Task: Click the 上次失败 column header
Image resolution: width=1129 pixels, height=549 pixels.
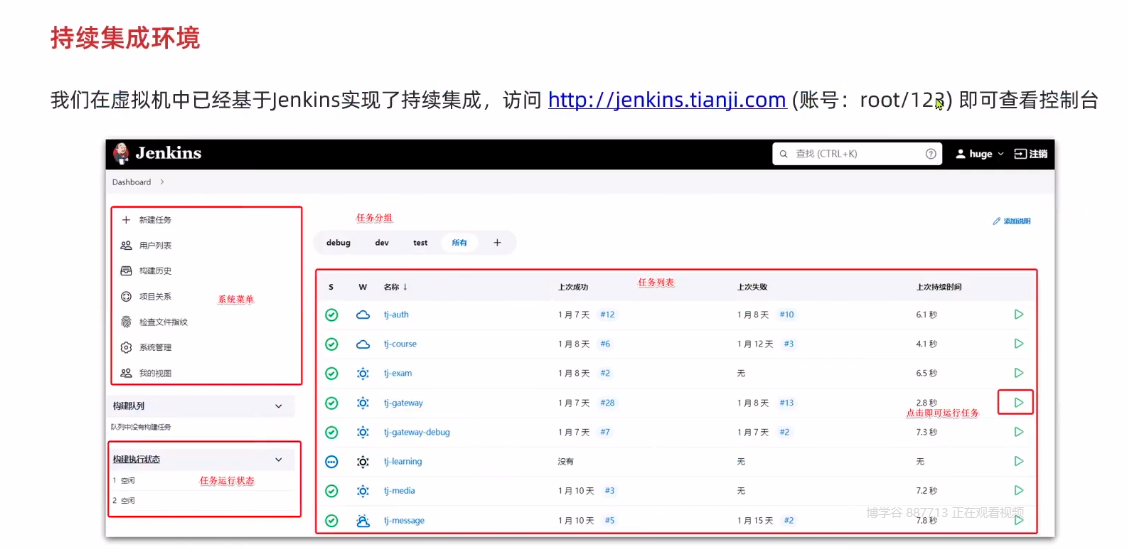Action: pos(752,287)
